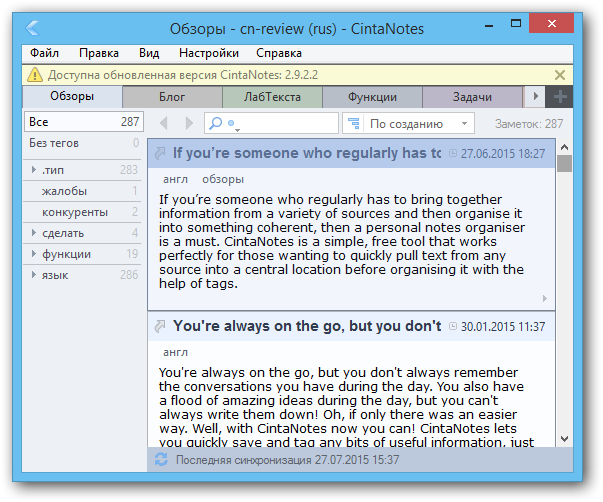603x502 pixels.
Task: Click 'англ' tag on second note
Action: point(175,352)
